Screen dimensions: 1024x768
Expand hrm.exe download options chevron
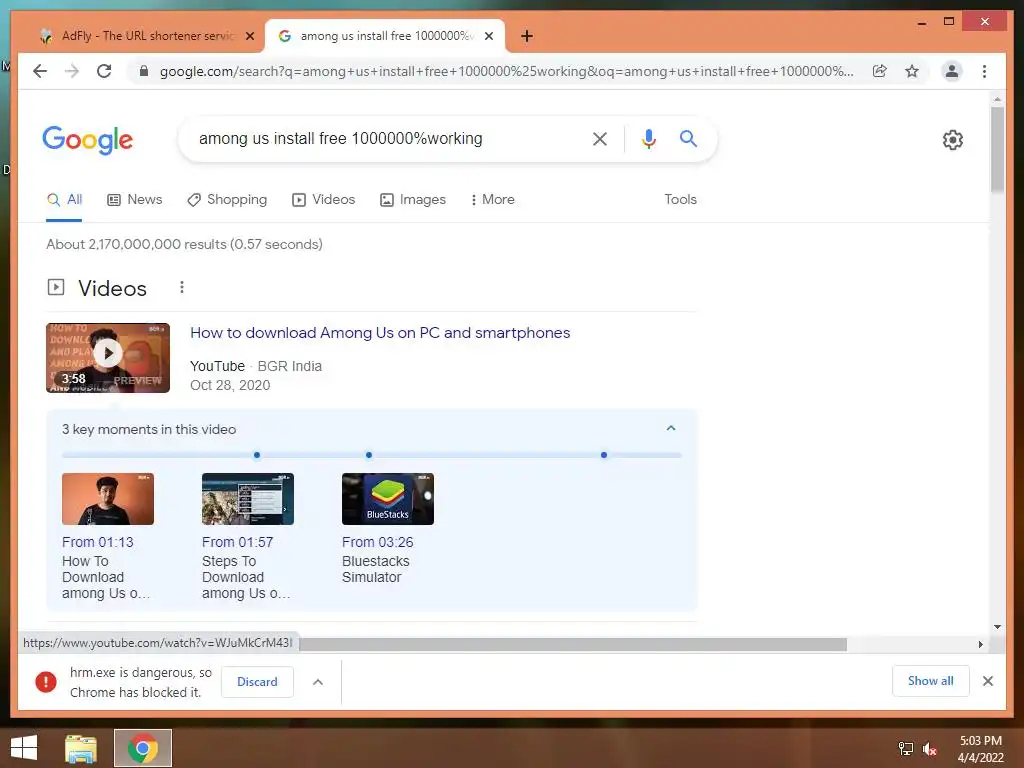318,682
